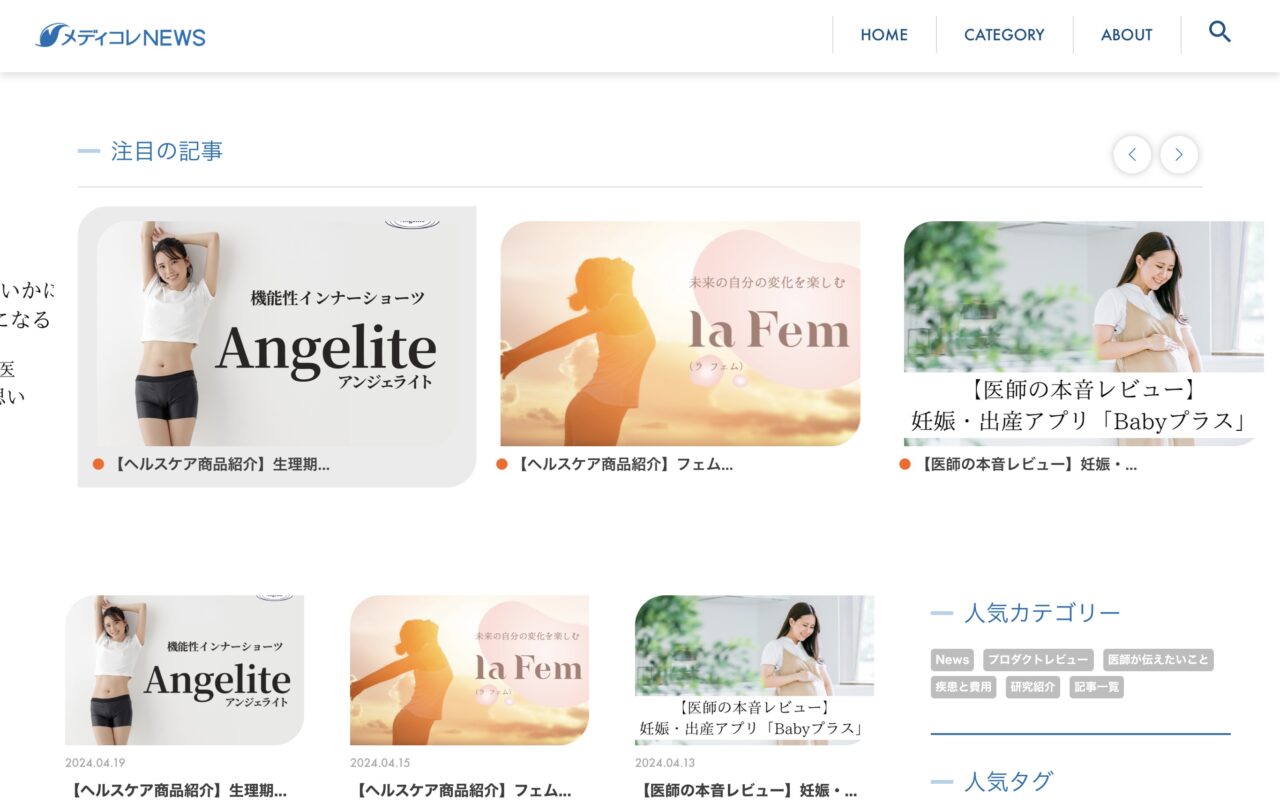Open the 2024.04.13 Babyプラス article thumbnail
The image size is (1280, 810).
click(x=754, y=670)
